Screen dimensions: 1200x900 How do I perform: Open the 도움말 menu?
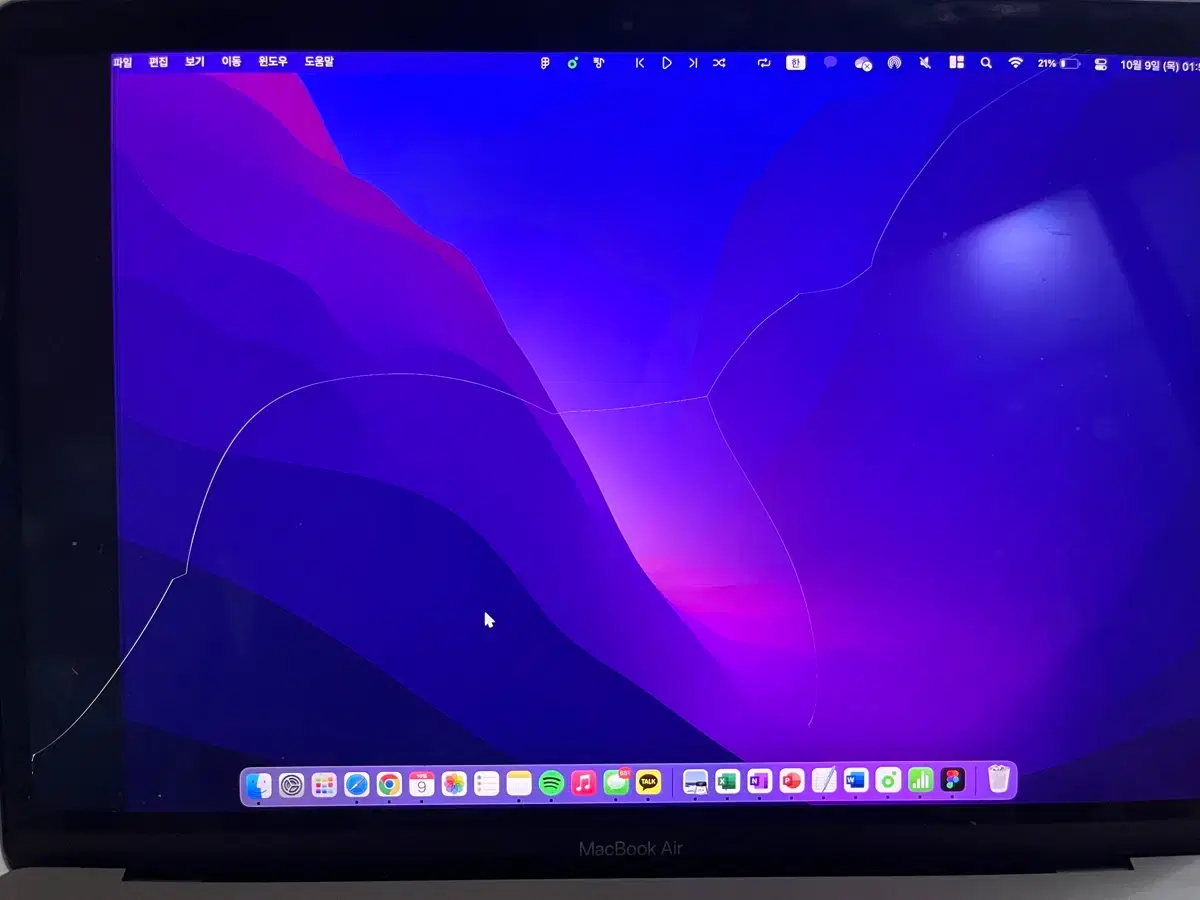click(x=319, y=62)
